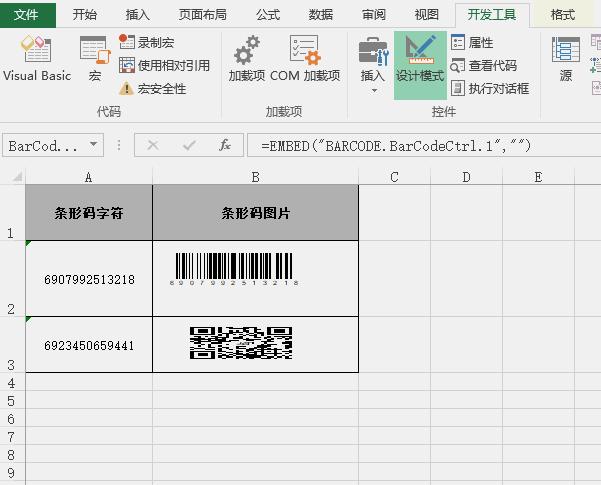This screenshot has width=601, height=485.
Task: Select column C header
Action: point(394,177)
